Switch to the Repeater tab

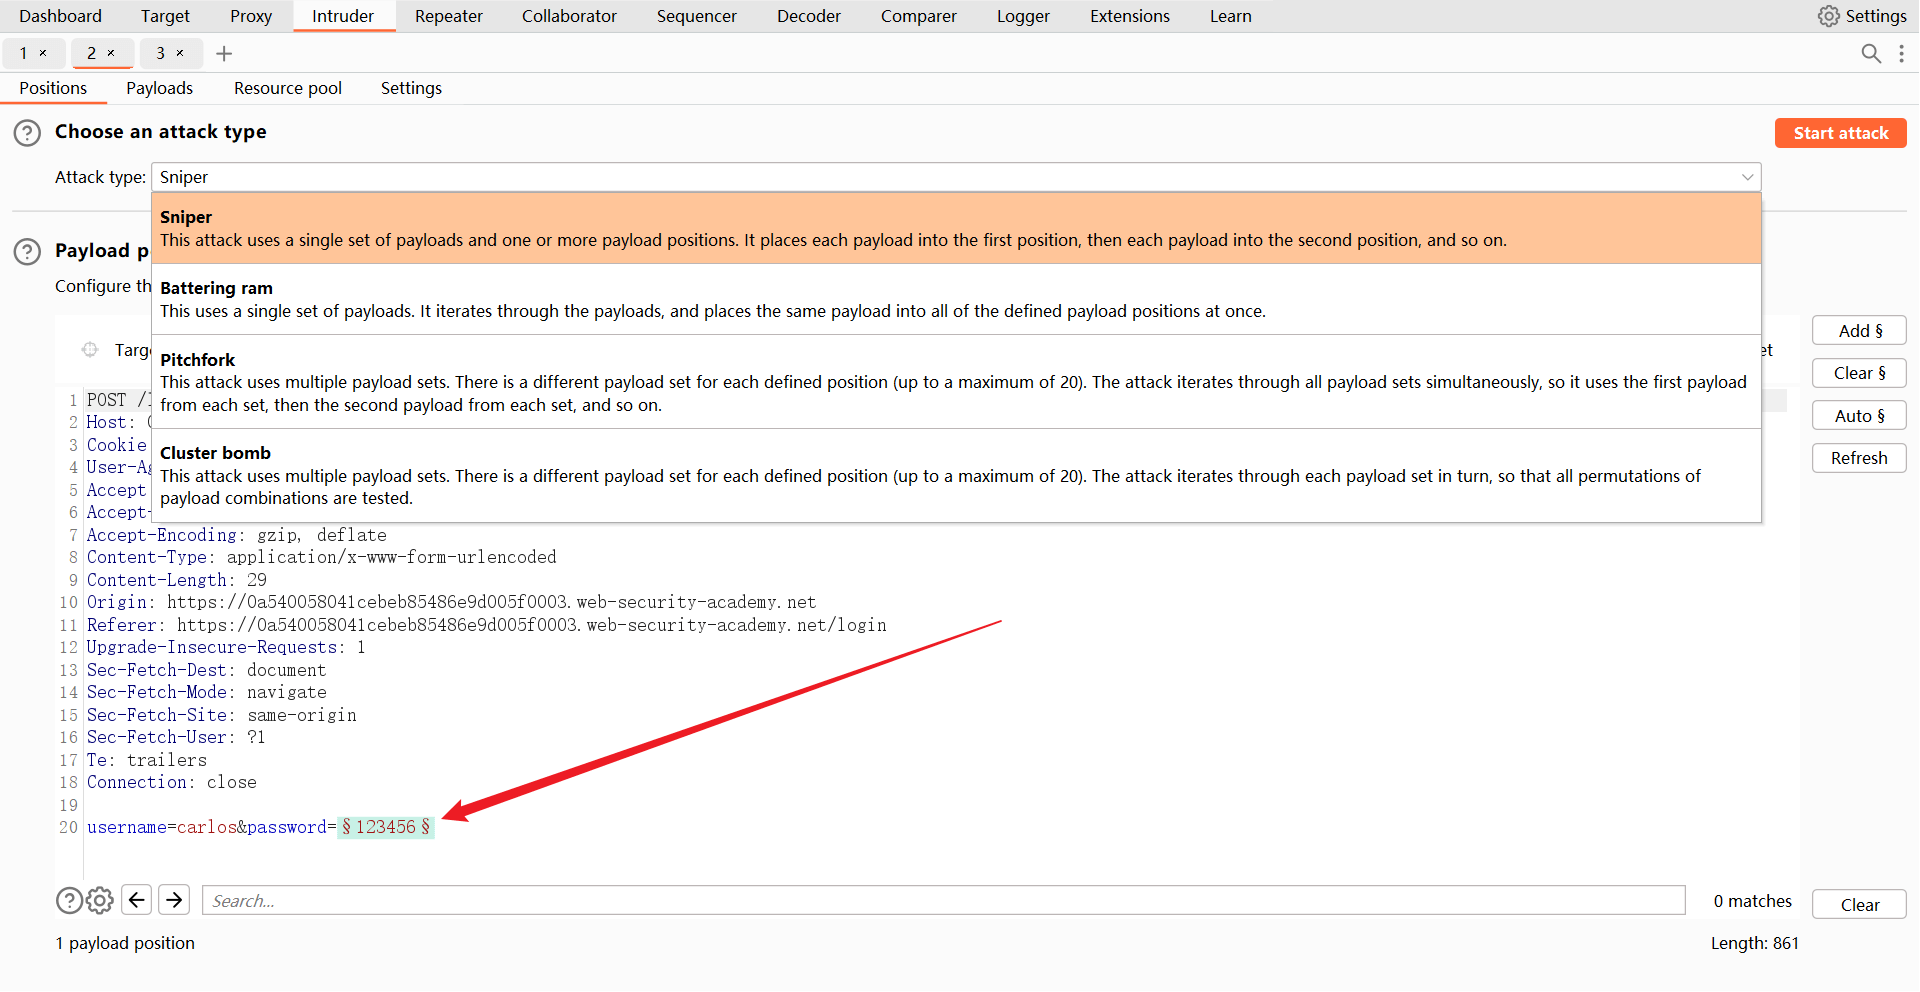449,16
